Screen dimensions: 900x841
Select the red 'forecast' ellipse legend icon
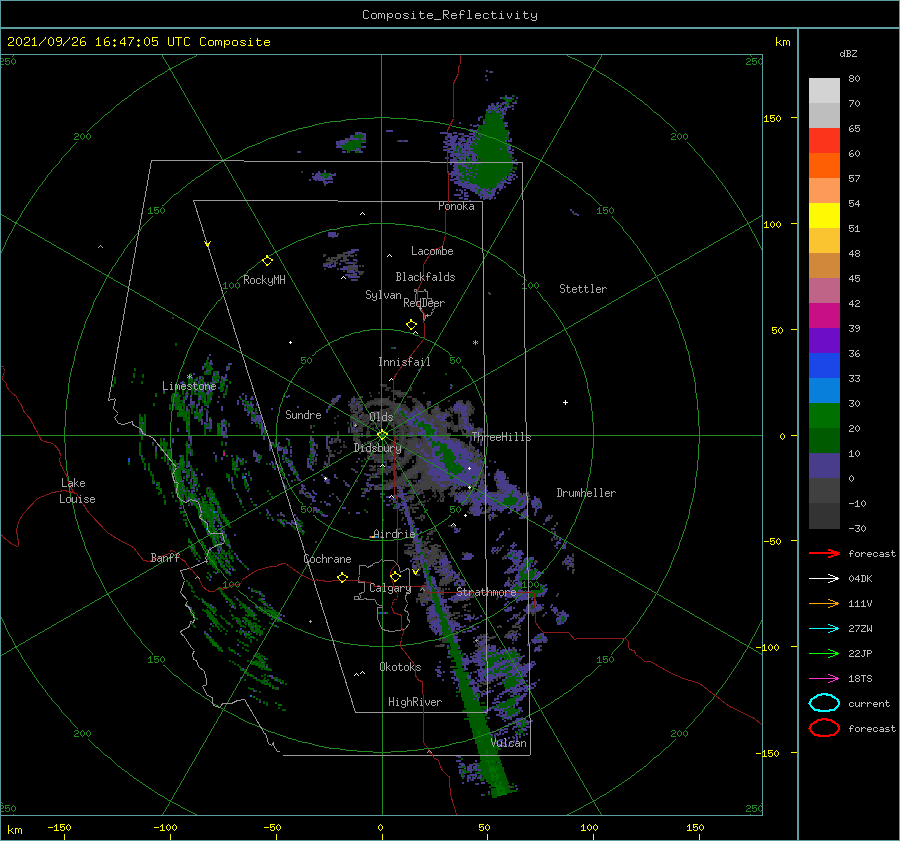tap(824, 728)
